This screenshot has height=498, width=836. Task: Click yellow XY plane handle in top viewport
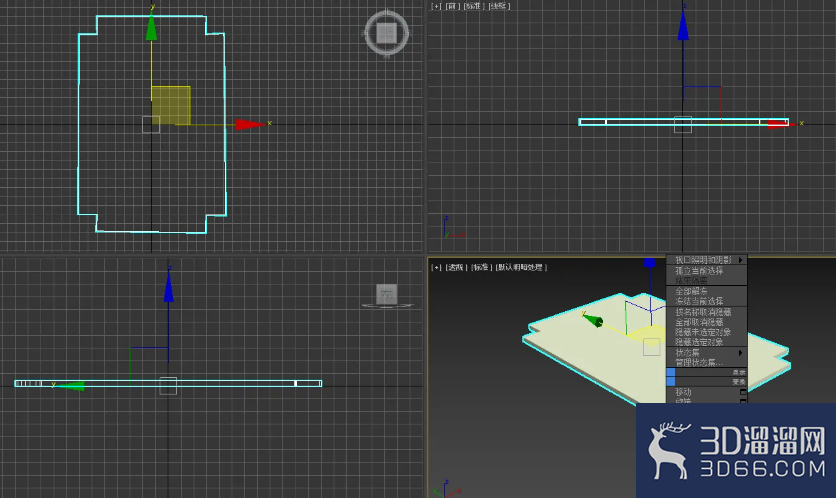point(171,105)
